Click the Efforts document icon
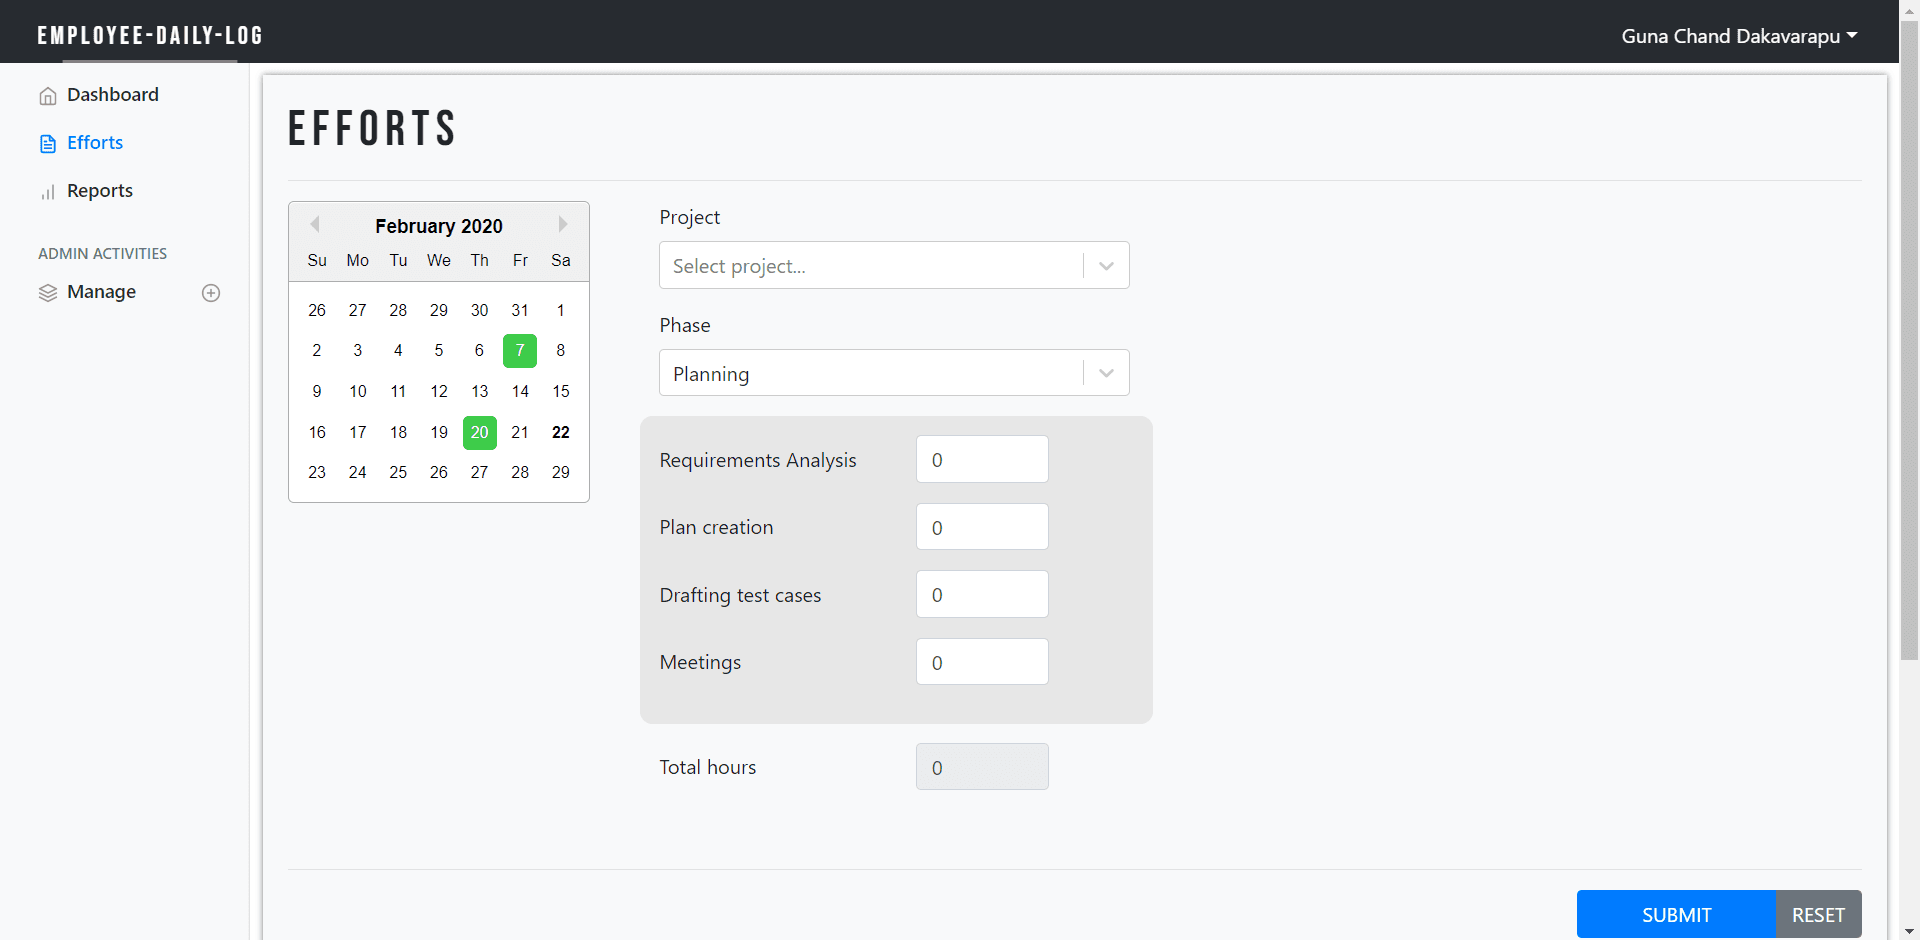Screen dimensions: 1920x940 point(47,144)
